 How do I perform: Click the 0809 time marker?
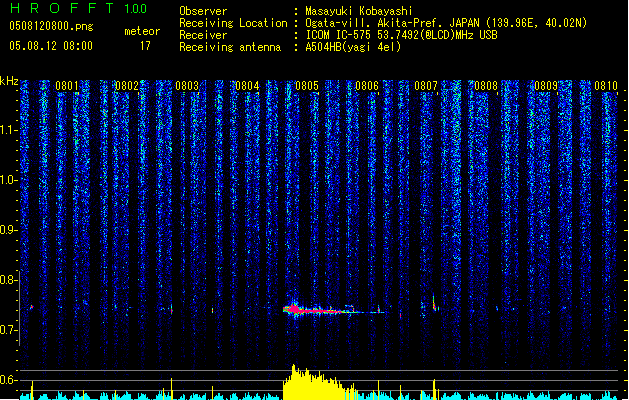click(x=546, y=86)
